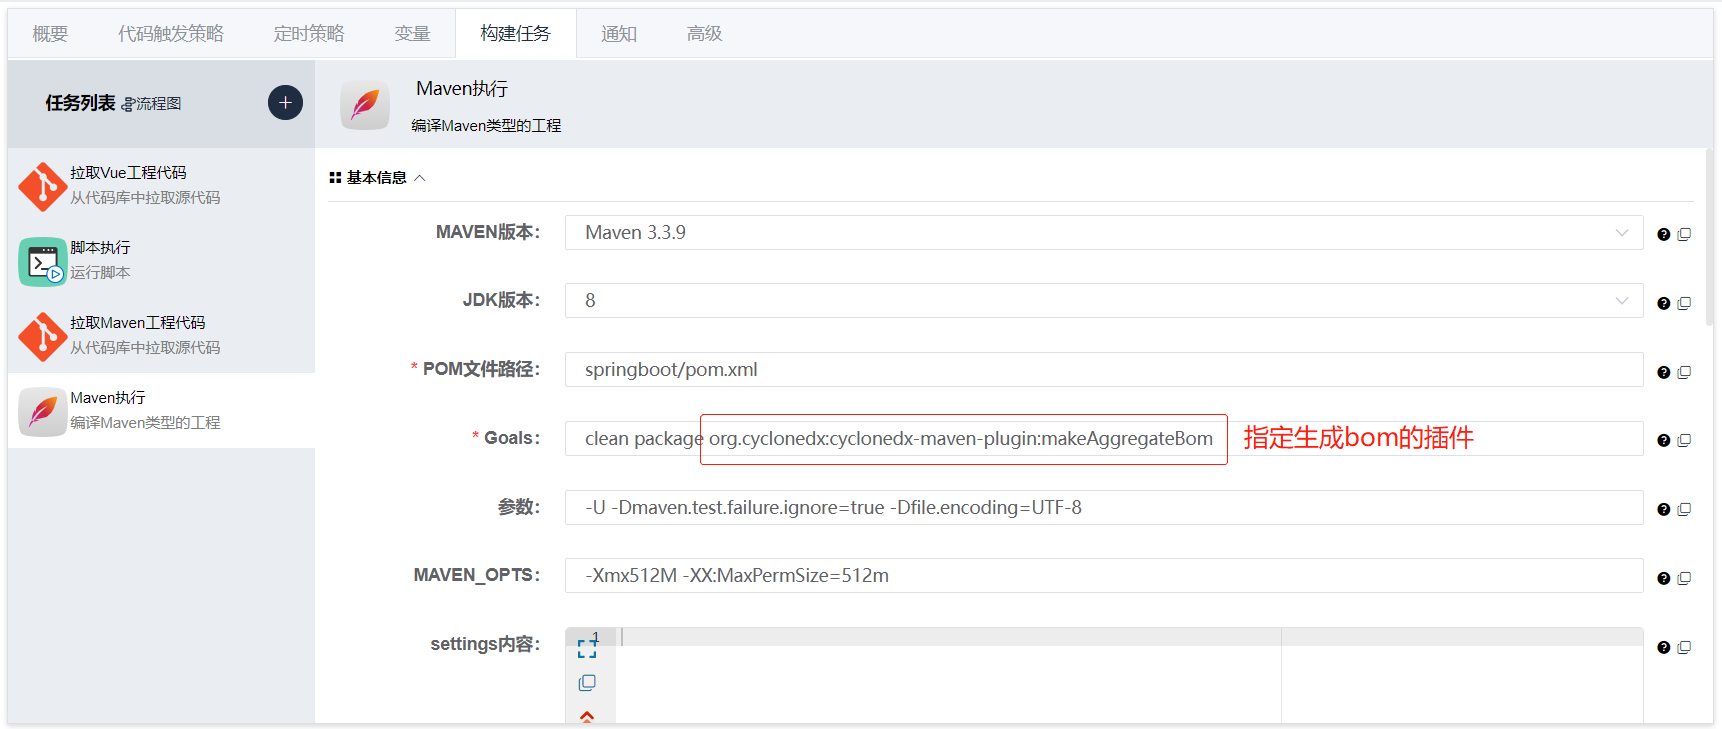
Task: Click the POM文件路径 field label
Action: [x=481, y=369]
